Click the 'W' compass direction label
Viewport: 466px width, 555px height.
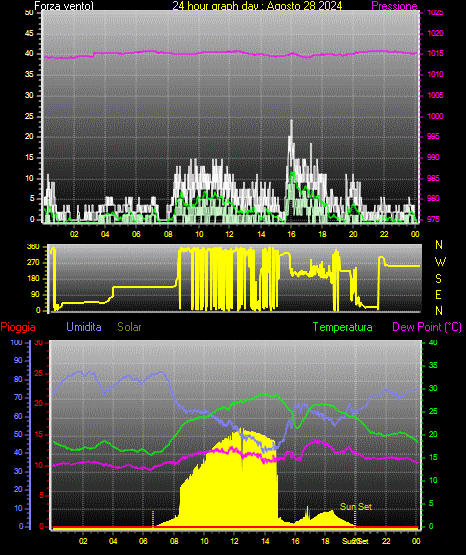(x=440, y=262)
